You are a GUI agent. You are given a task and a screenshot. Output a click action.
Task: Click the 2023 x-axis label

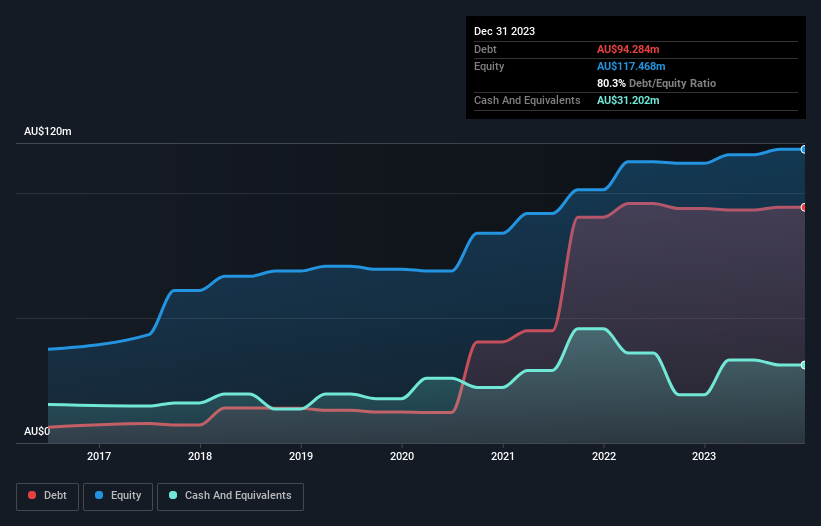point(704,456)
